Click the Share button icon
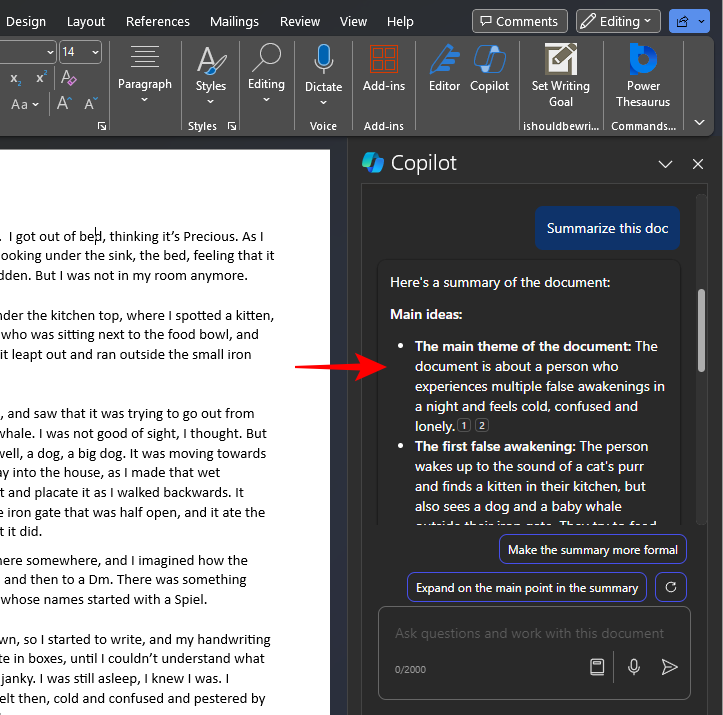 682,21
